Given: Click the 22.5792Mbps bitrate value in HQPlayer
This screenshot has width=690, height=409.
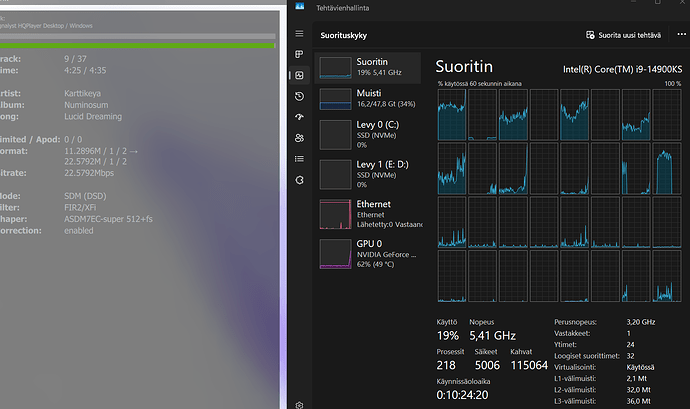Looking at the screenshot, I should click(89, 173).
